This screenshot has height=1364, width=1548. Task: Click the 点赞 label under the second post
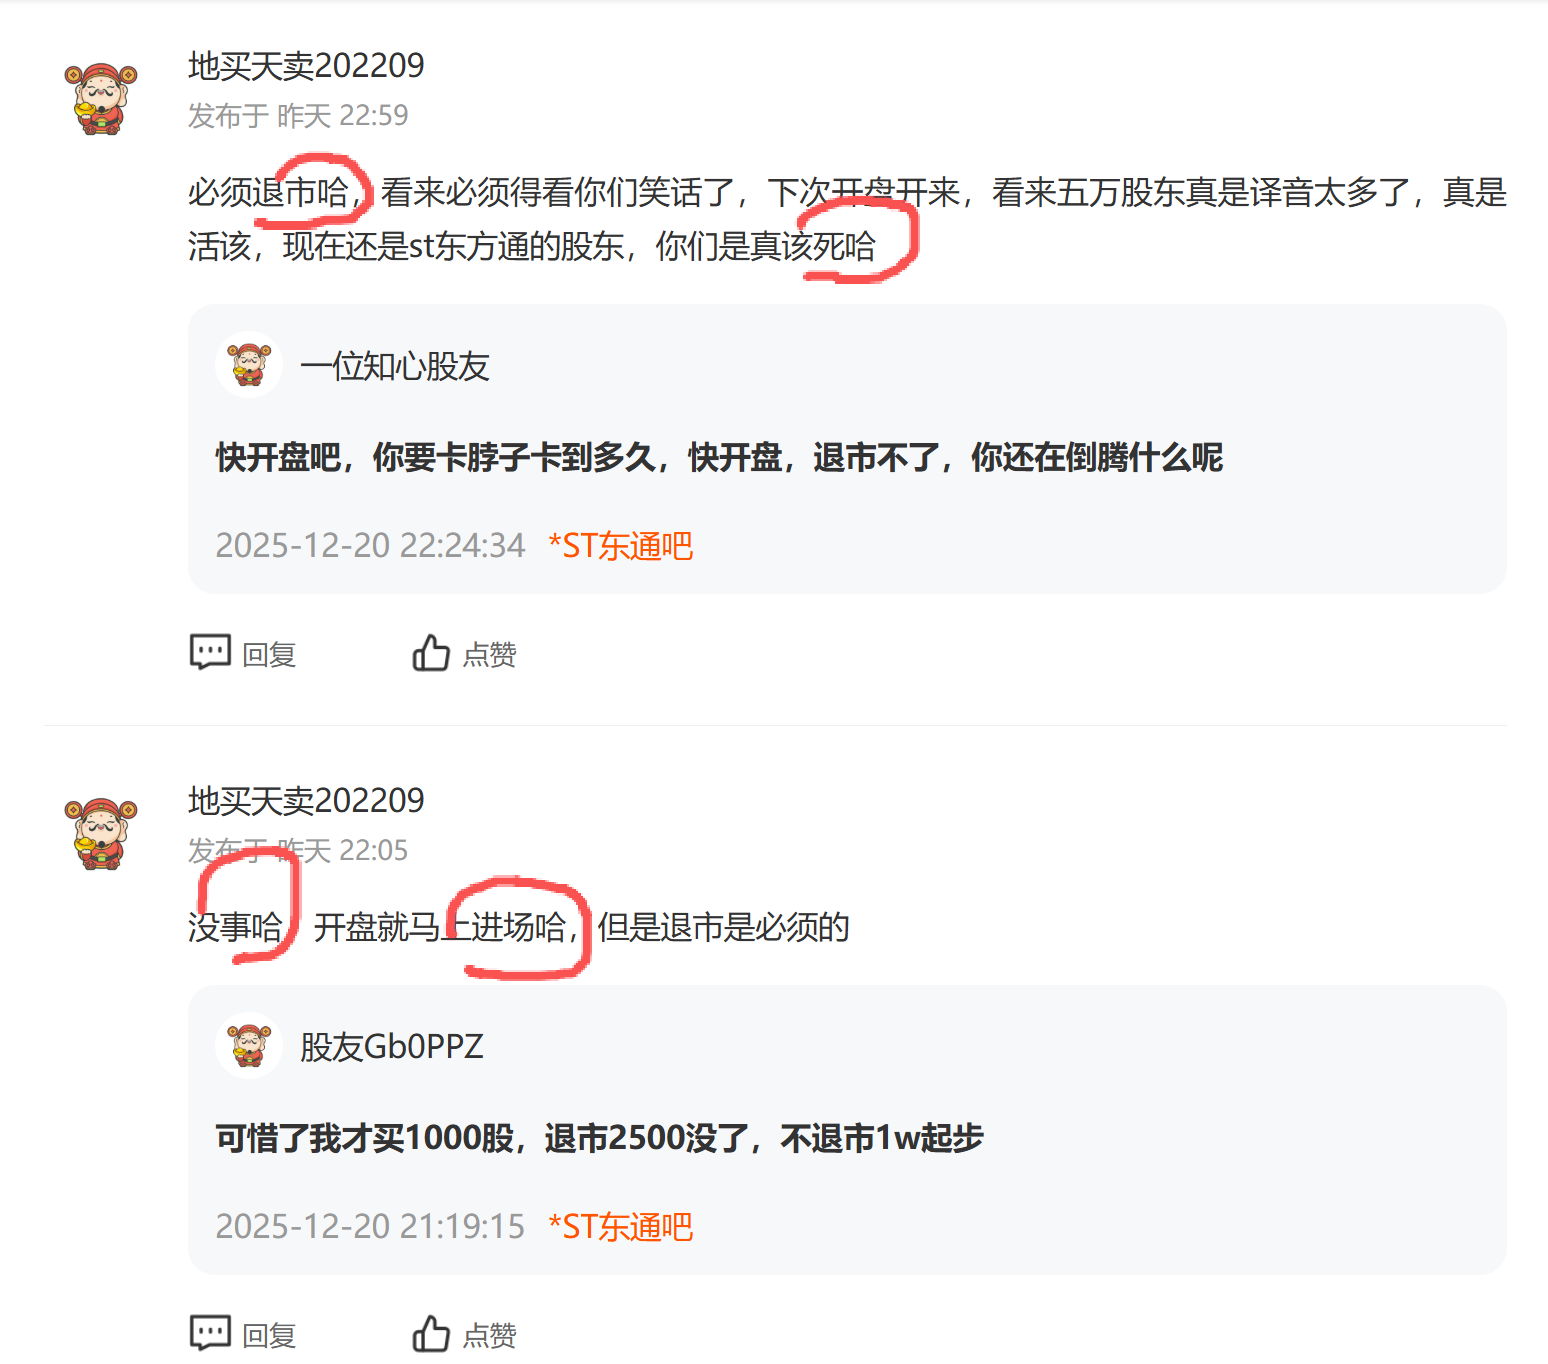(x=490, y=1336)
